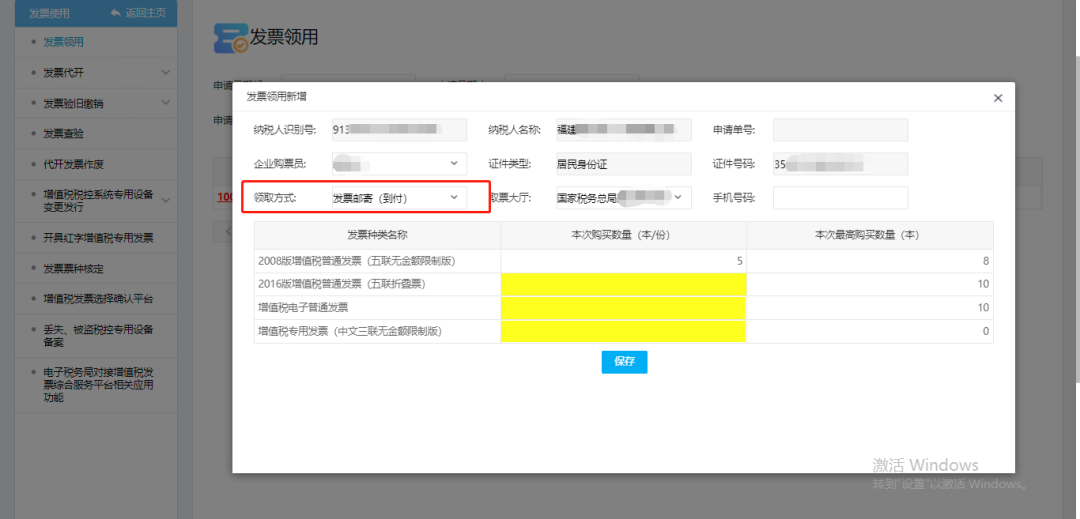Screen dimensions: 1080x519
Task: Click yellow quantity cell for 增值税专用发票
Action: click(623, 331)
